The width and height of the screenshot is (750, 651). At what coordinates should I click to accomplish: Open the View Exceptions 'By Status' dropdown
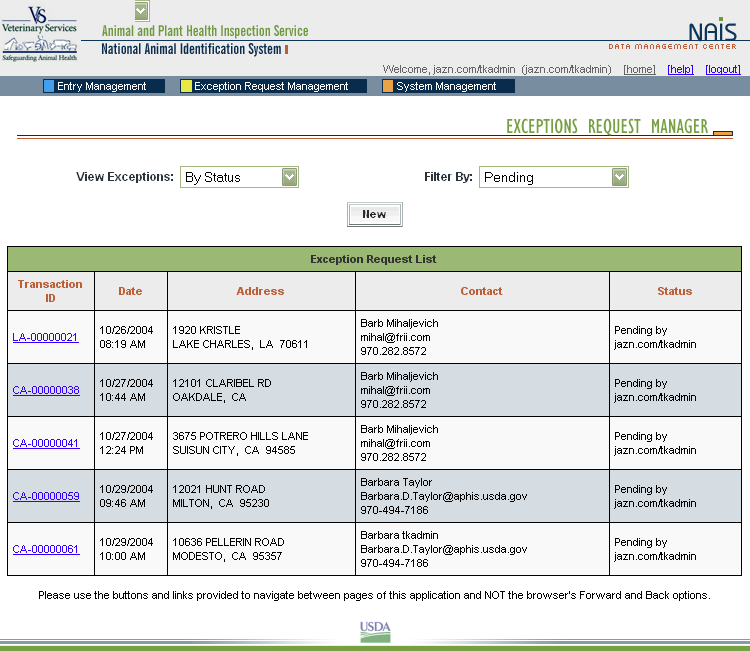(x=240, y=177)
